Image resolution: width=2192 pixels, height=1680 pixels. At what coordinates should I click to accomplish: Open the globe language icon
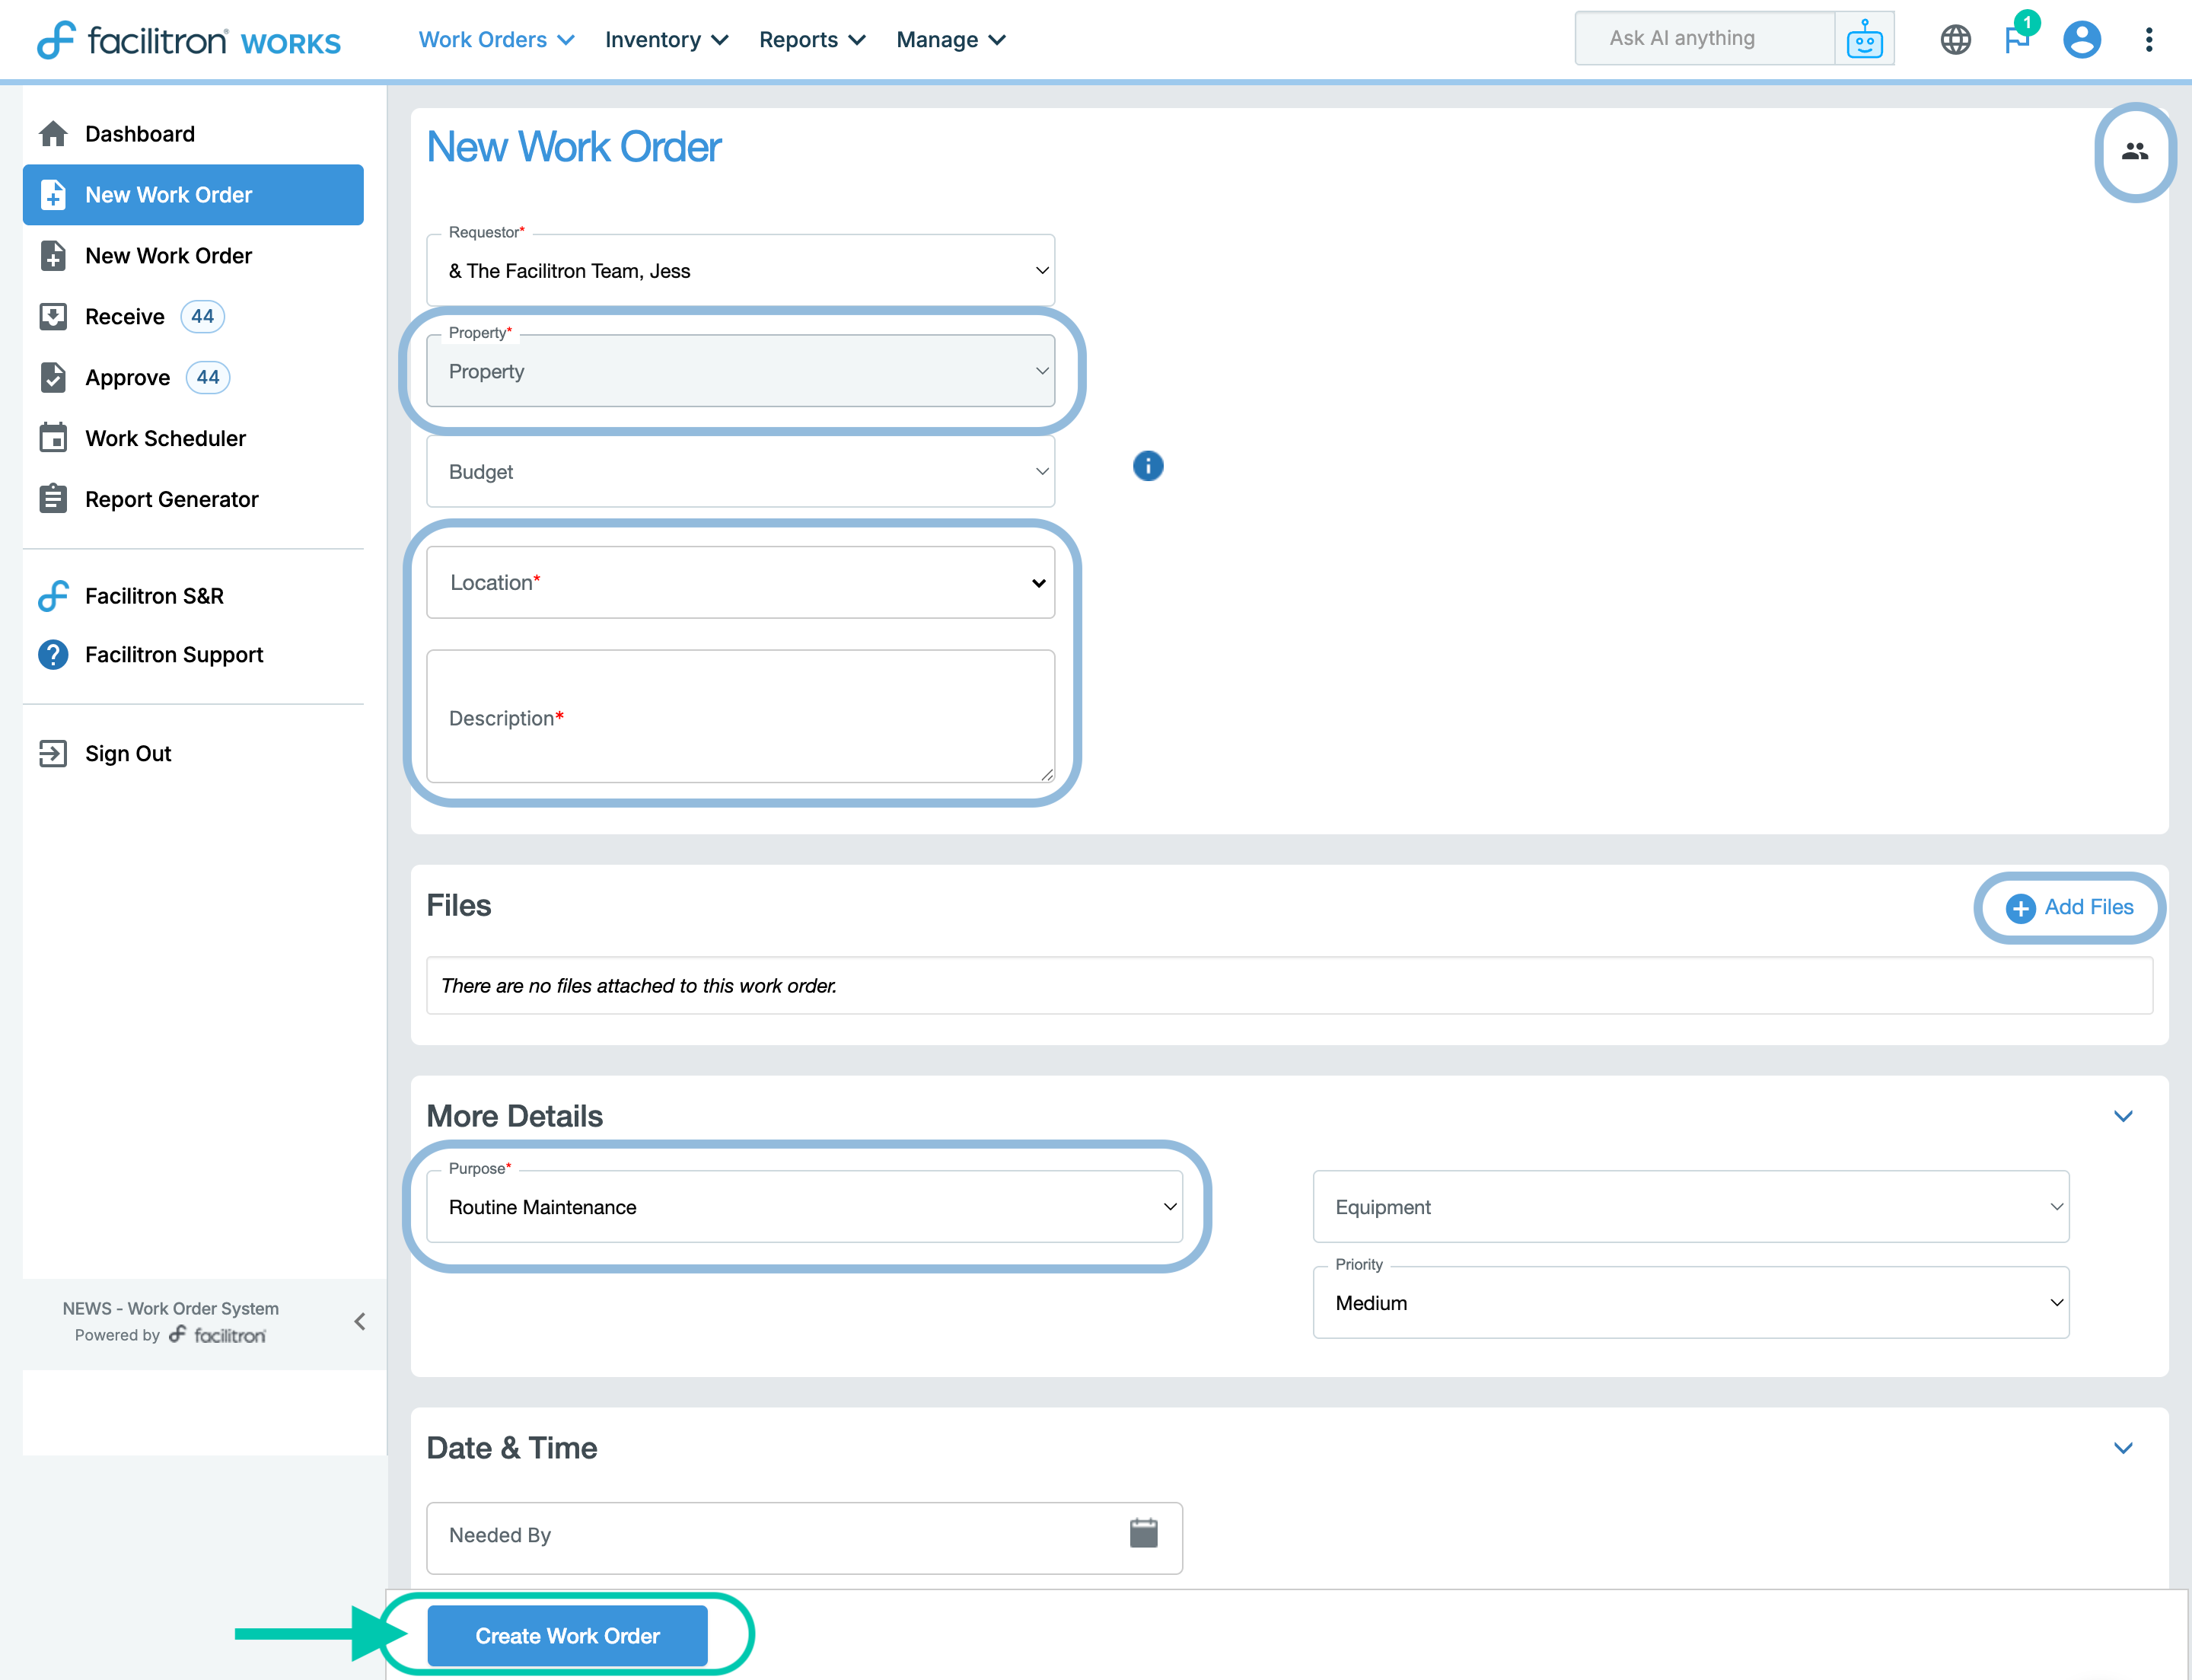pos(1955,40)
